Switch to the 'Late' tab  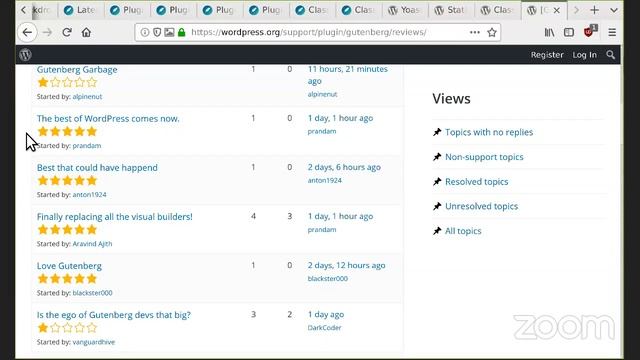click(81, 10)
